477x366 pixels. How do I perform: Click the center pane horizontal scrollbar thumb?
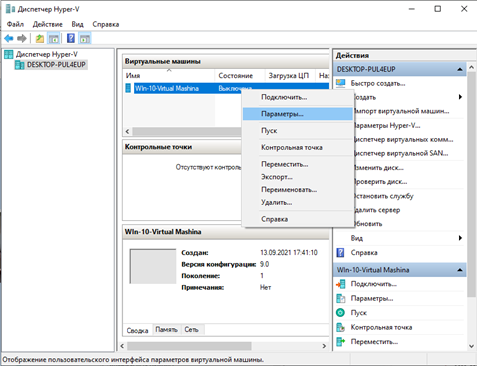189,346
